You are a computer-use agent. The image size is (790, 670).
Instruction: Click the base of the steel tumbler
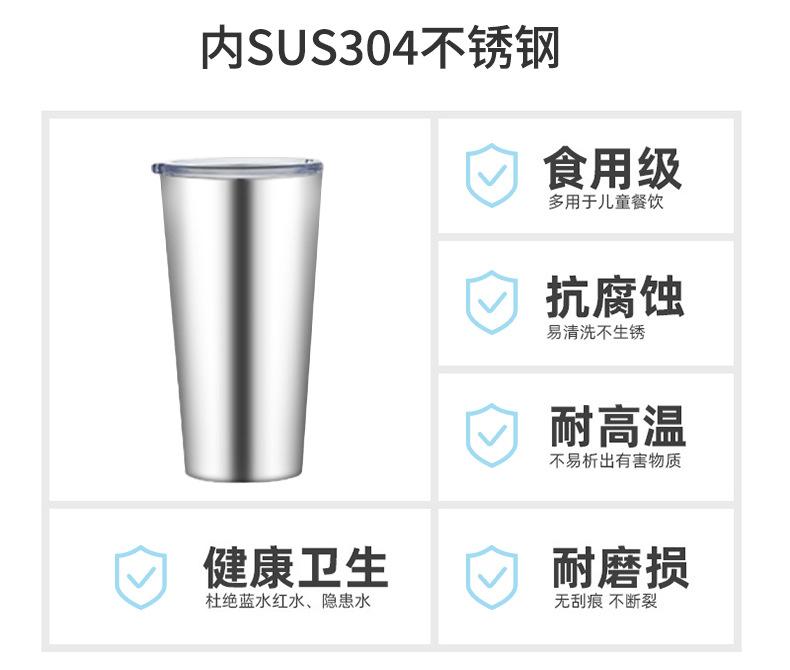pyautogui.click(x=237, y=473)
